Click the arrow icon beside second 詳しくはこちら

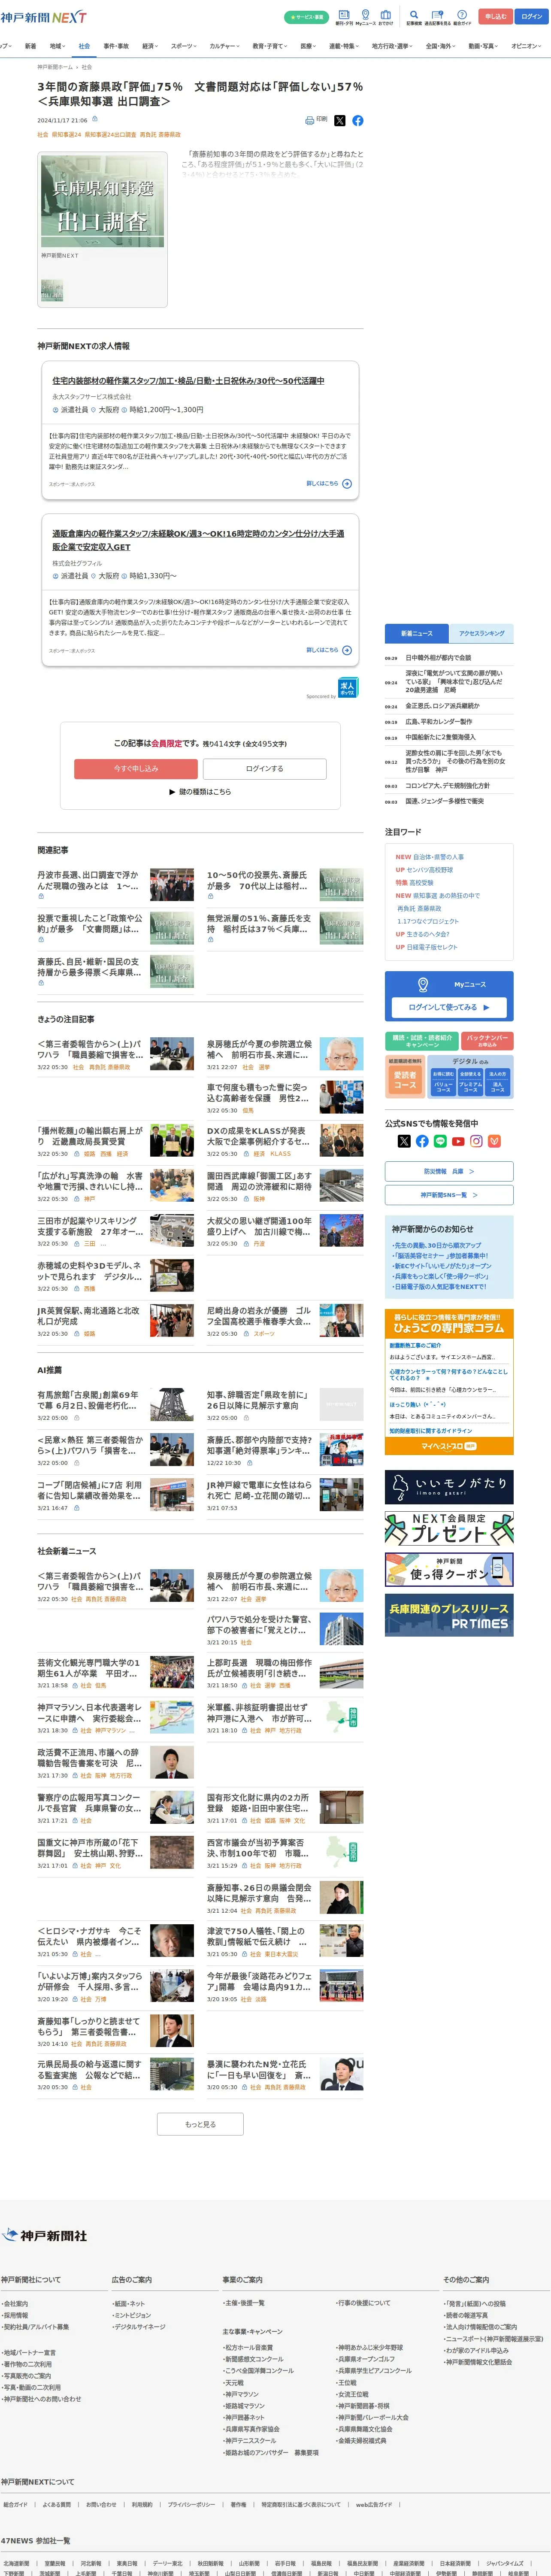point(347,650)
